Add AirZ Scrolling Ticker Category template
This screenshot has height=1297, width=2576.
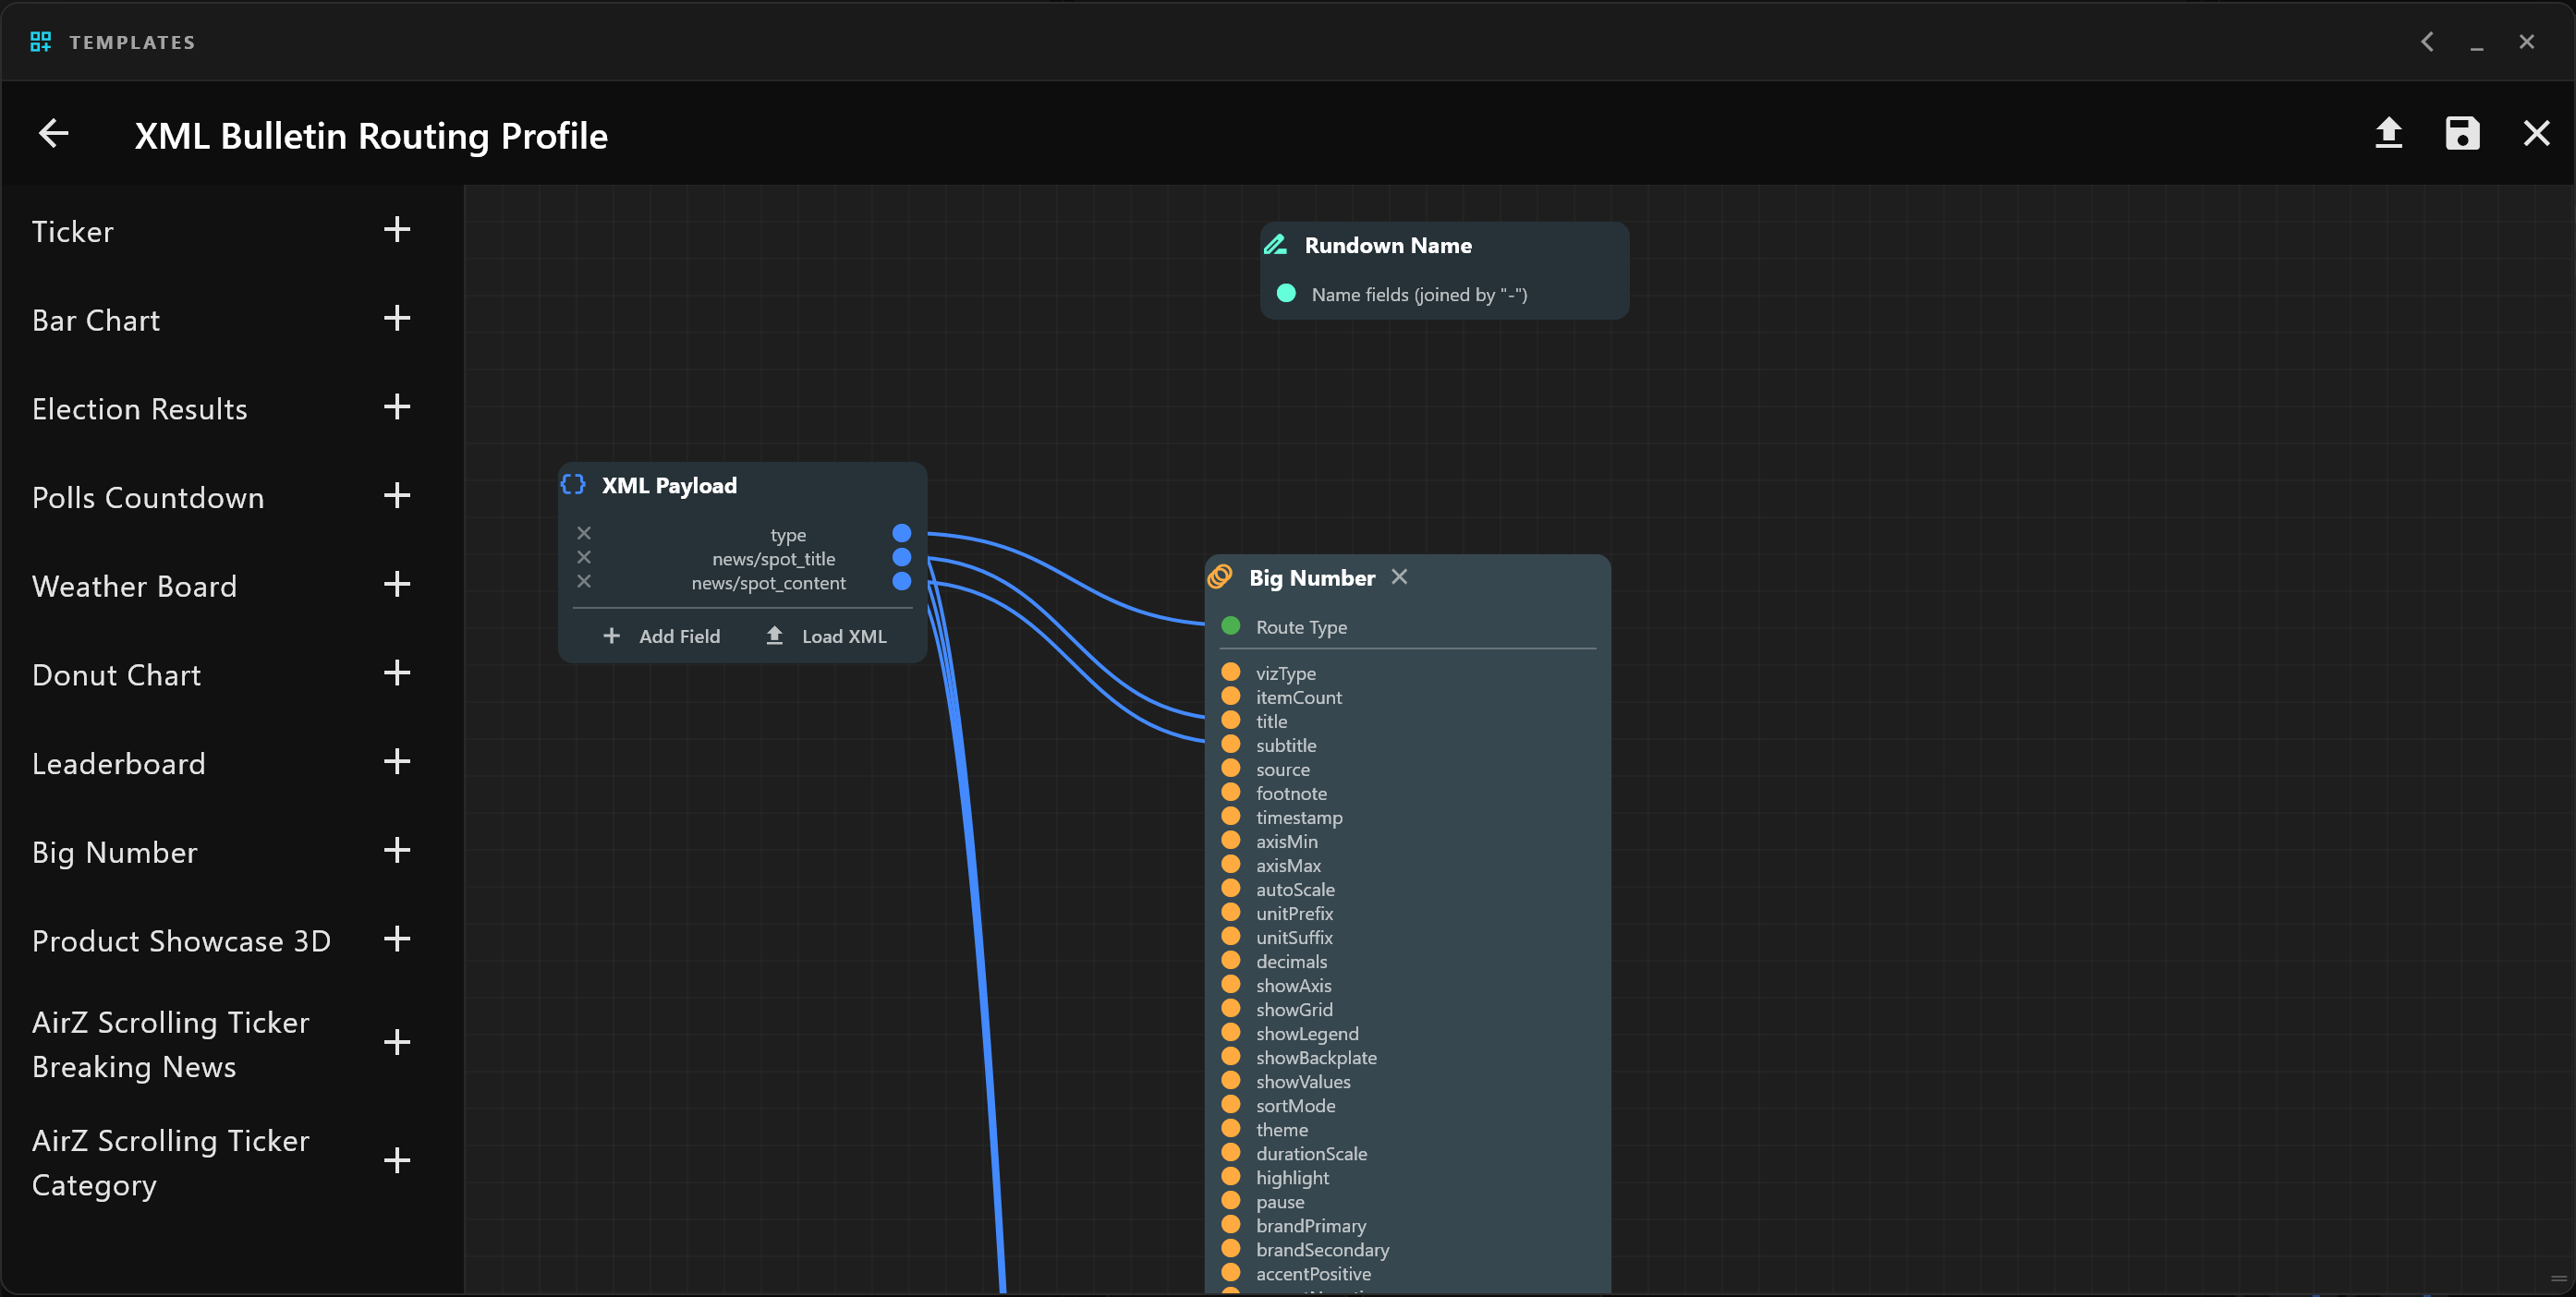point(397,1161)
